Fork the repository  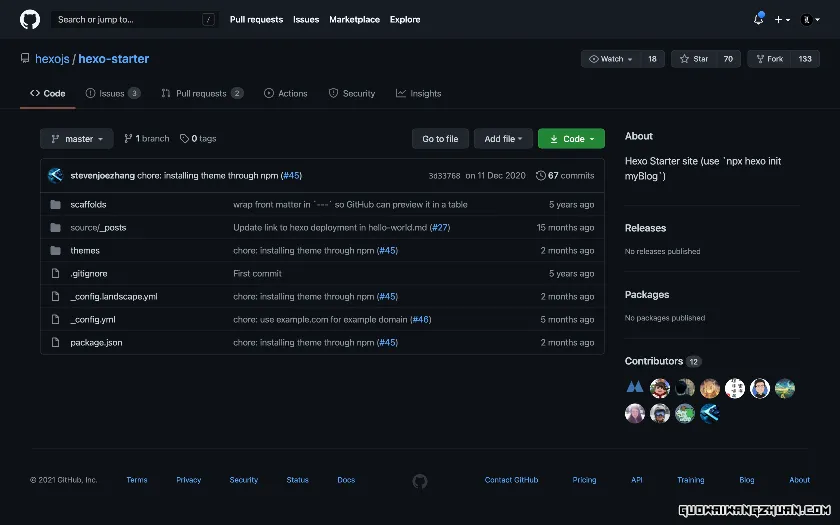coord(769,59)
